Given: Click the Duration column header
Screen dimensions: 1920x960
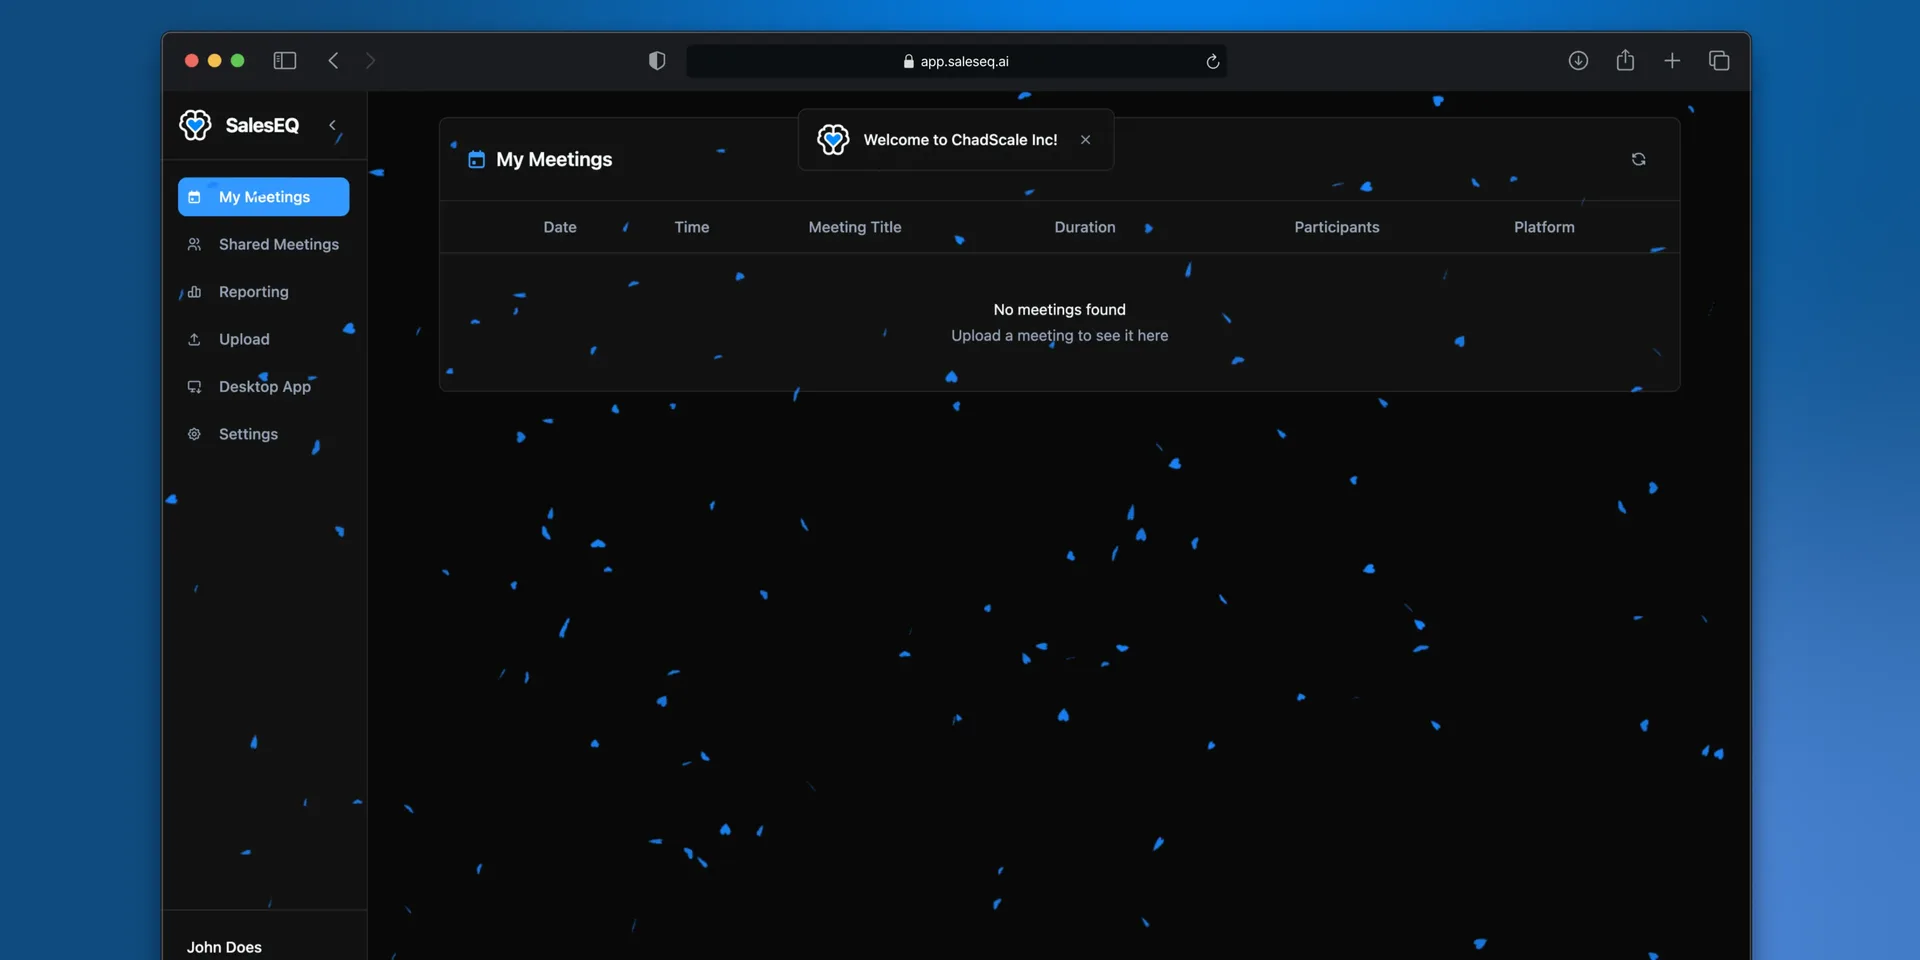Looking at the screenshot, I should pyautogui.click(x=1085, y=227).
